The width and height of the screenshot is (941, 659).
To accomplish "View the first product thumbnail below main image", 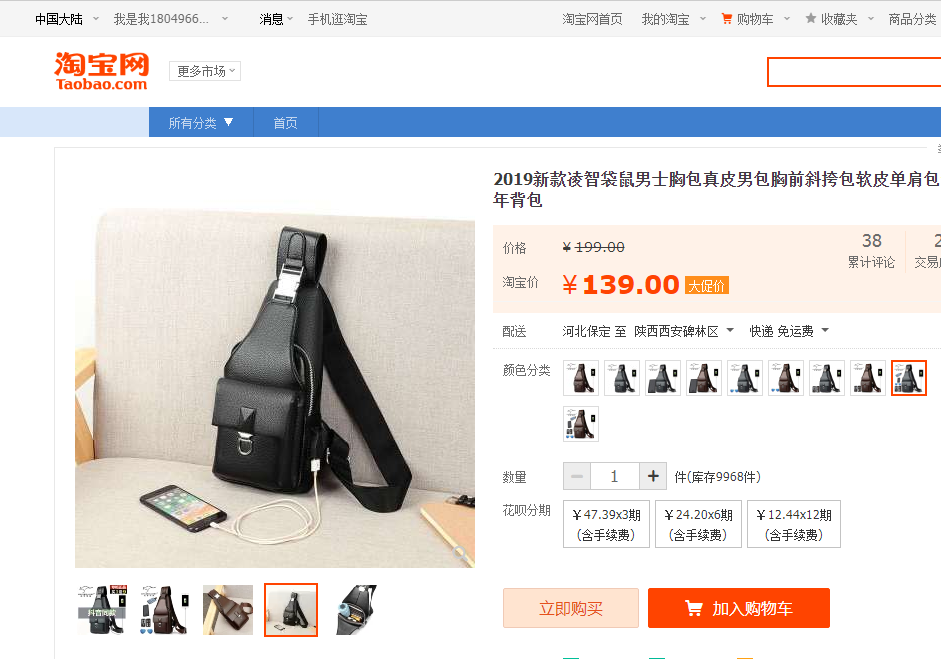I will coord(102,610).
